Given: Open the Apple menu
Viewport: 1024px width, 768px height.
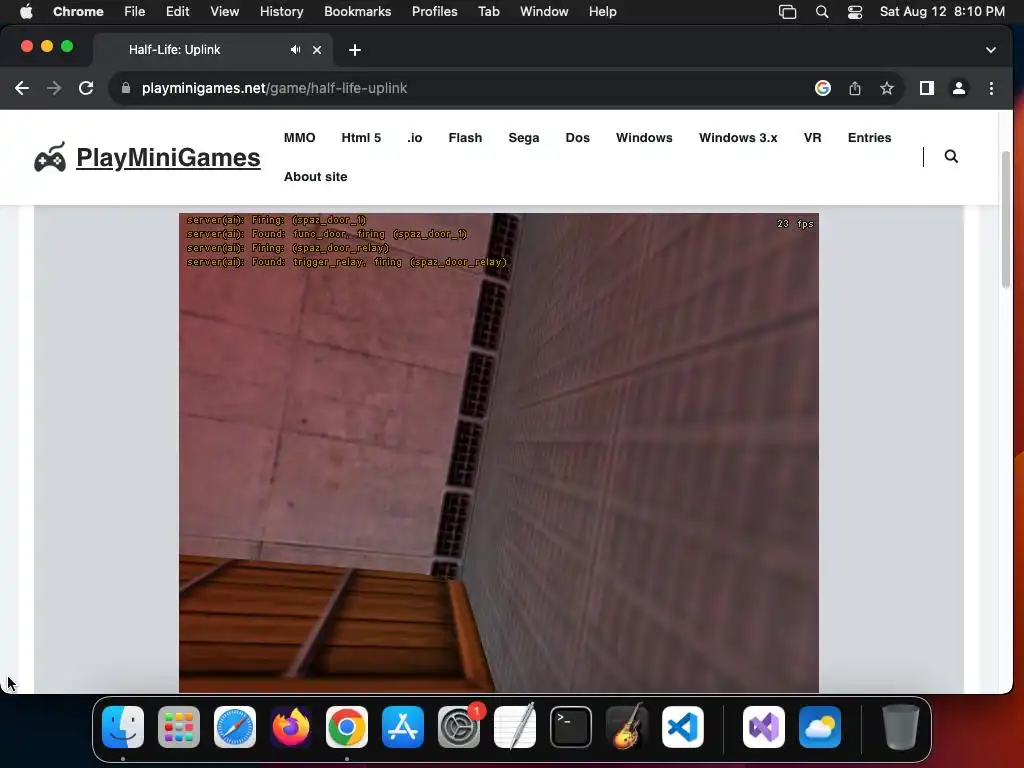Looking at the screenshot, I should [25, 12].
